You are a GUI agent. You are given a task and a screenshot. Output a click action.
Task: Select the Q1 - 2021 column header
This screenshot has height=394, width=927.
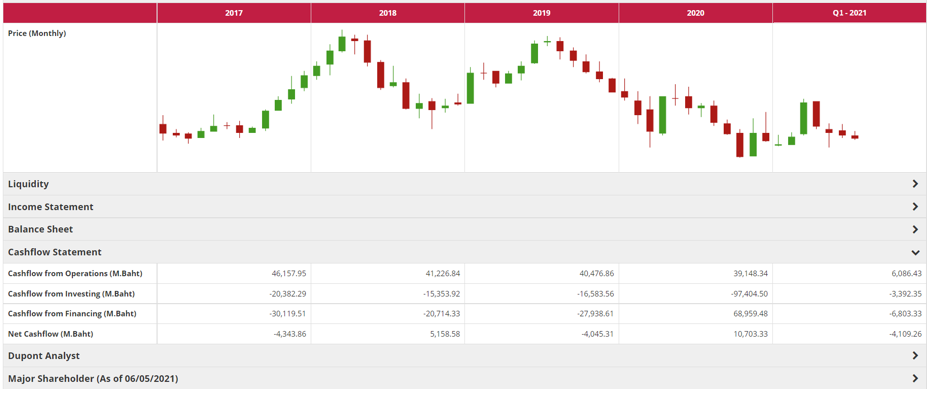pos(850,12)
